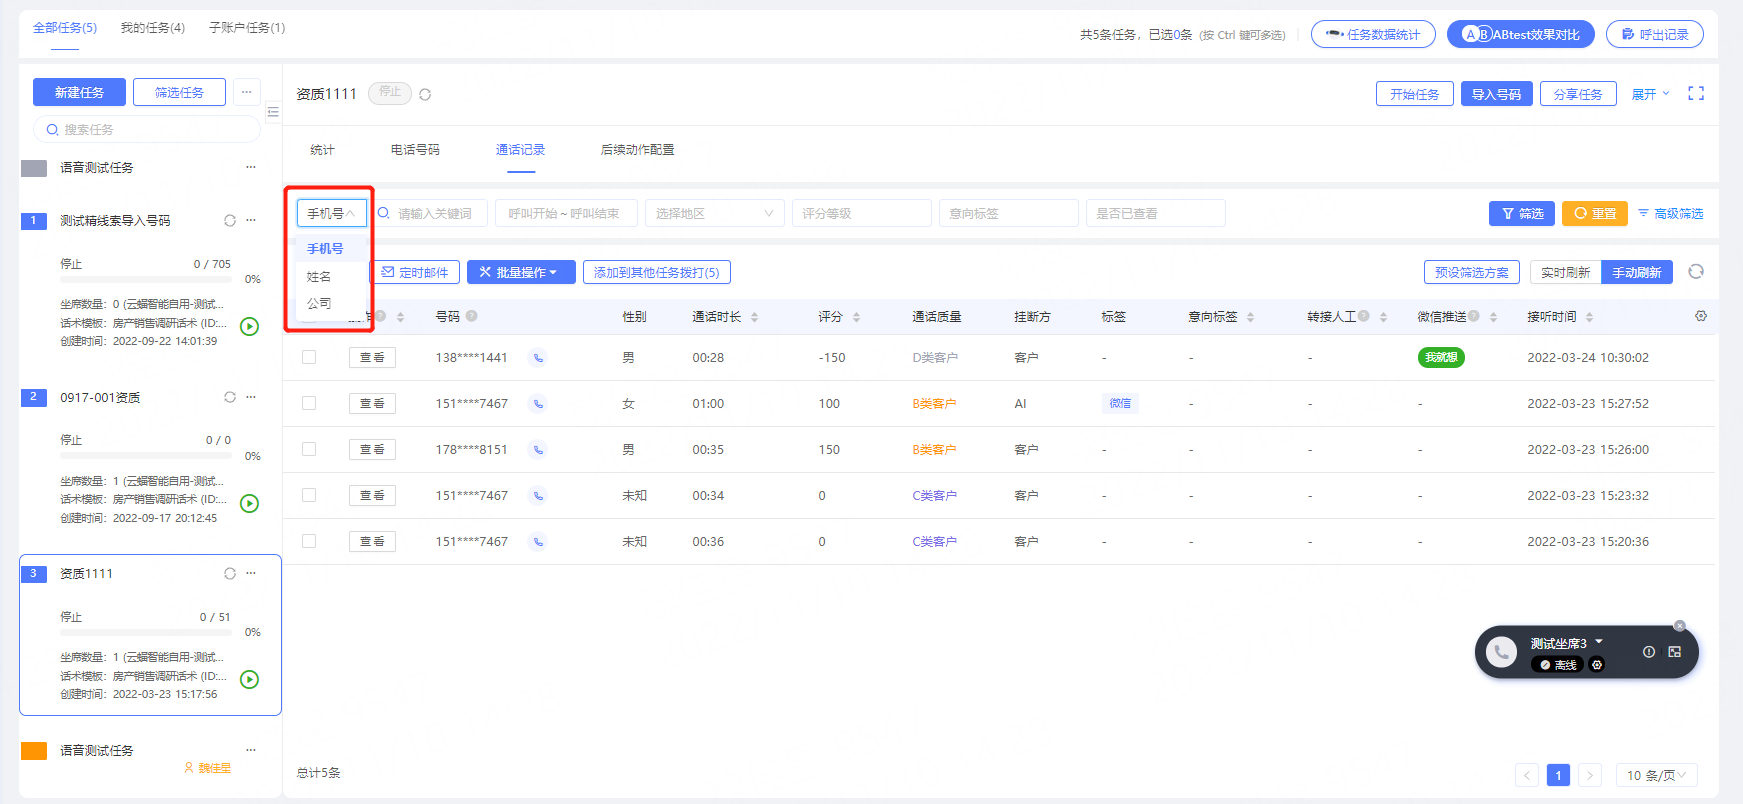Click the collapse sidebar icon beside task list
The height and width of the screenshot is (804, 1743).
pyautogui.click(x=273, y=112)
